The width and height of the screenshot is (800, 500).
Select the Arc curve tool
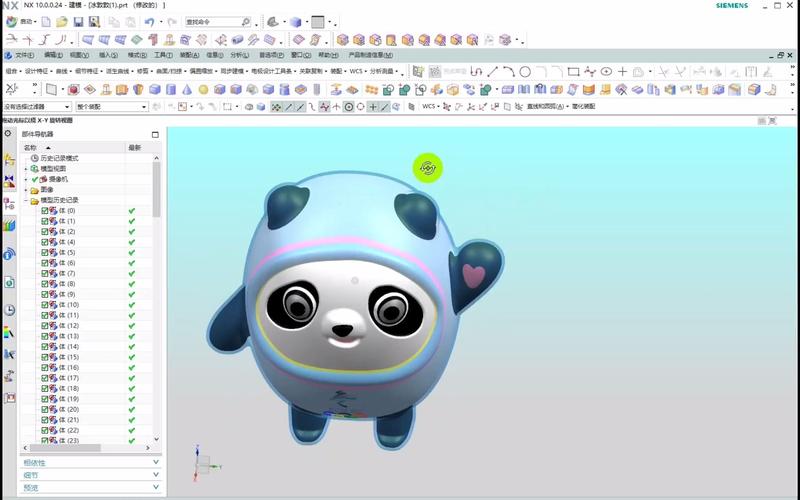tap(509, 71)
